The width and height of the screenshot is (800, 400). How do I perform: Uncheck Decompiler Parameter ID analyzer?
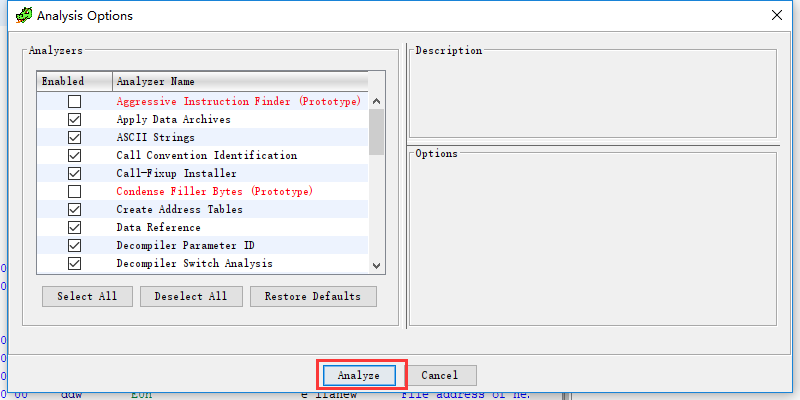pos(74,246)
